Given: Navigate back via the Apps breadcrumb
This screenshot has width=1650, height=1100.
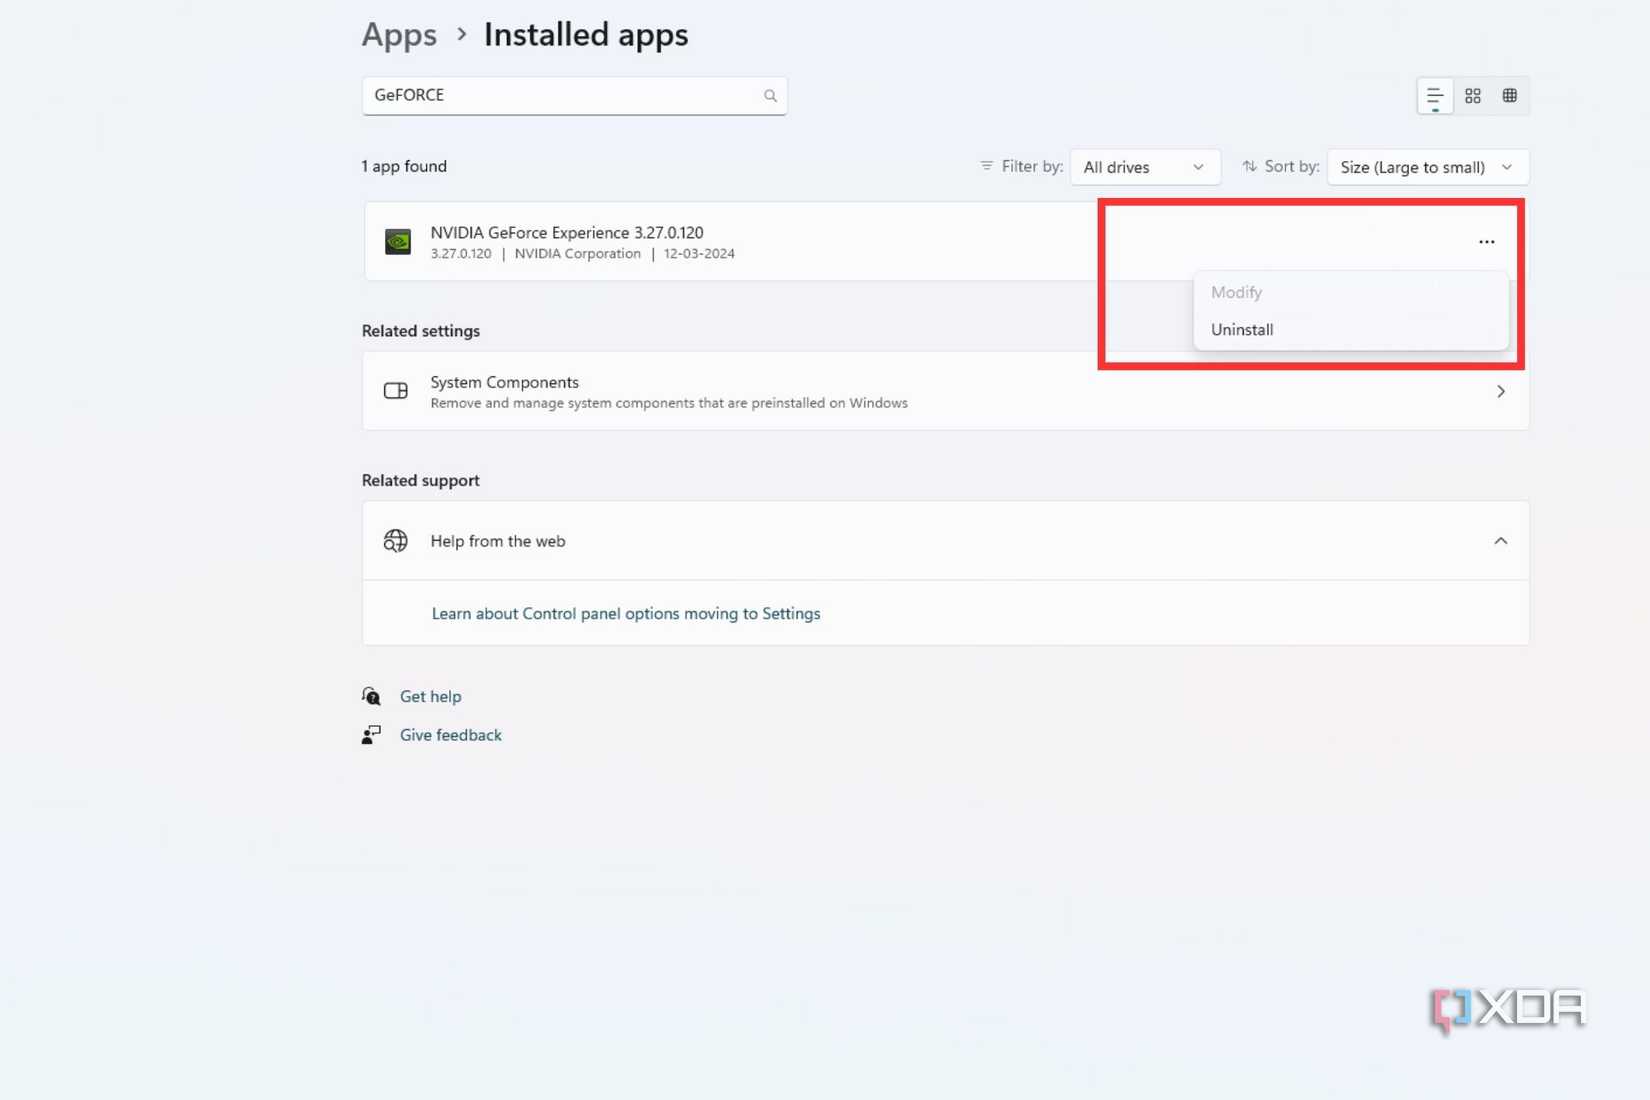Looking at the screenshot, I should (399, 33).
